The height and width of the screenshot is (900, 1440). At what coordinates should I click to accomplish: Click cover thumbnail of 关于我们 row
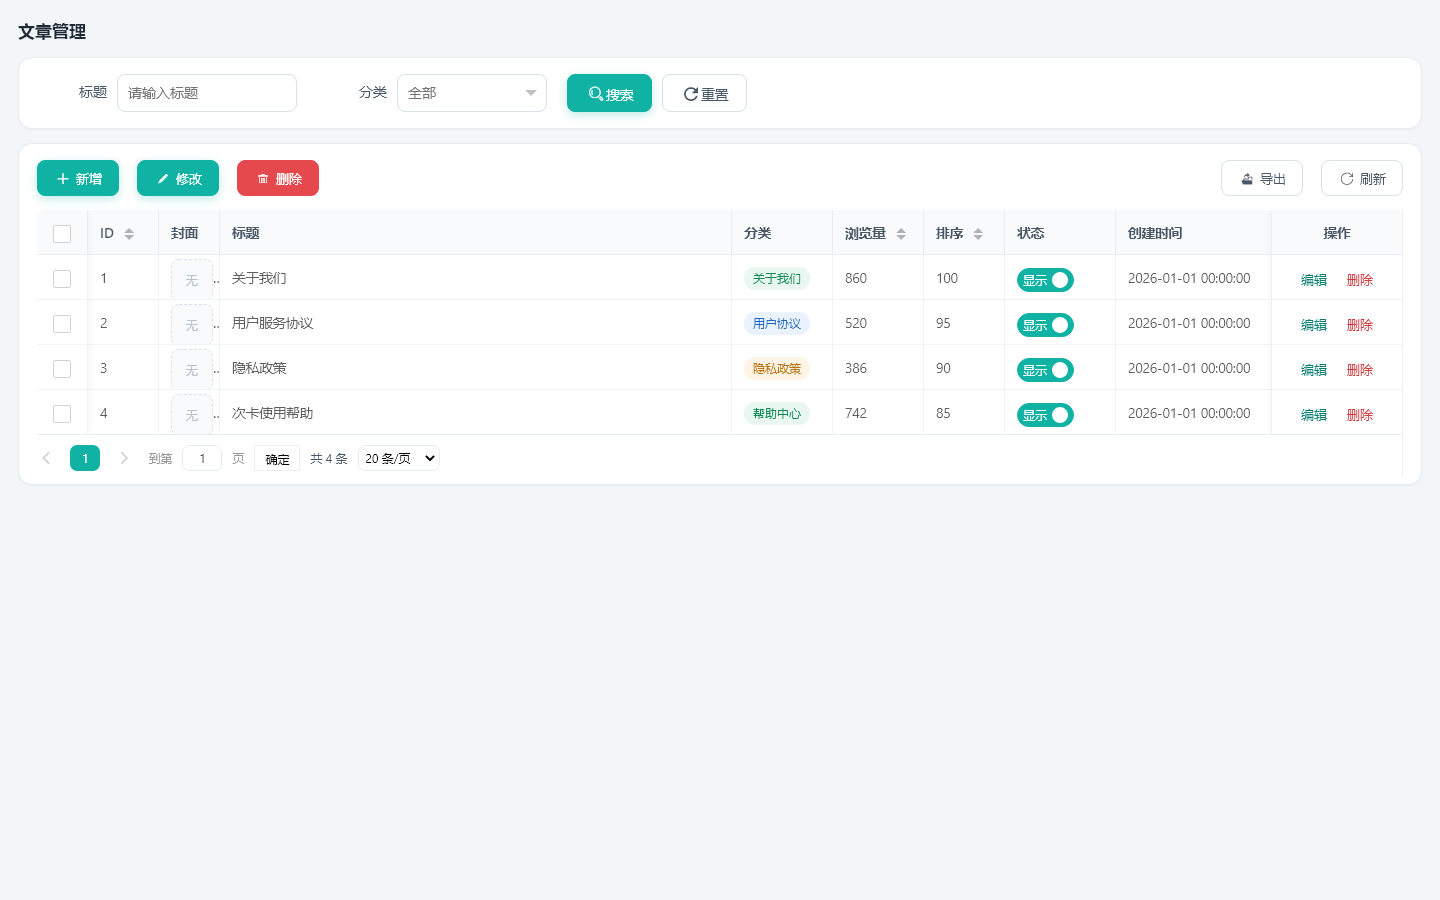tap(192, 280)
